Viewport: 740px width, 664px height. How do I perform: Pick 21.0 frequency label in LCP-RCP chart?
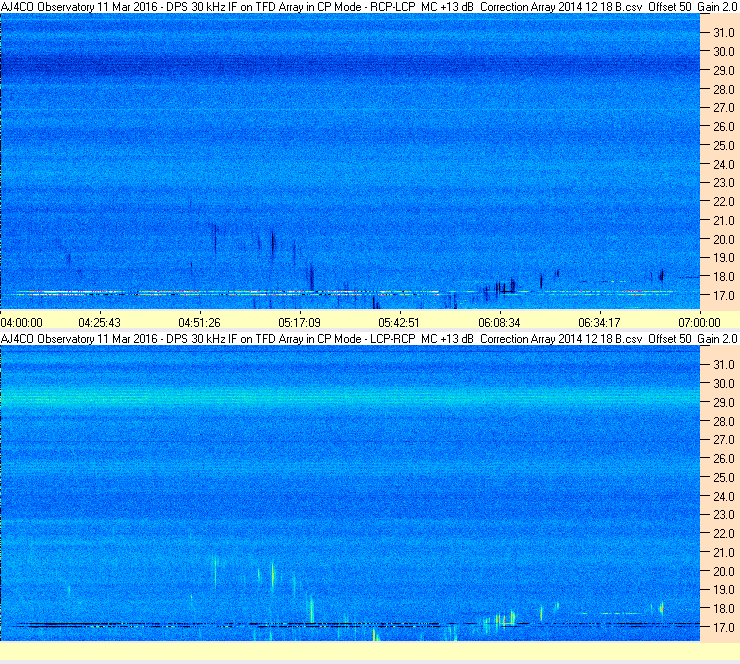click(x=723, y=553)
